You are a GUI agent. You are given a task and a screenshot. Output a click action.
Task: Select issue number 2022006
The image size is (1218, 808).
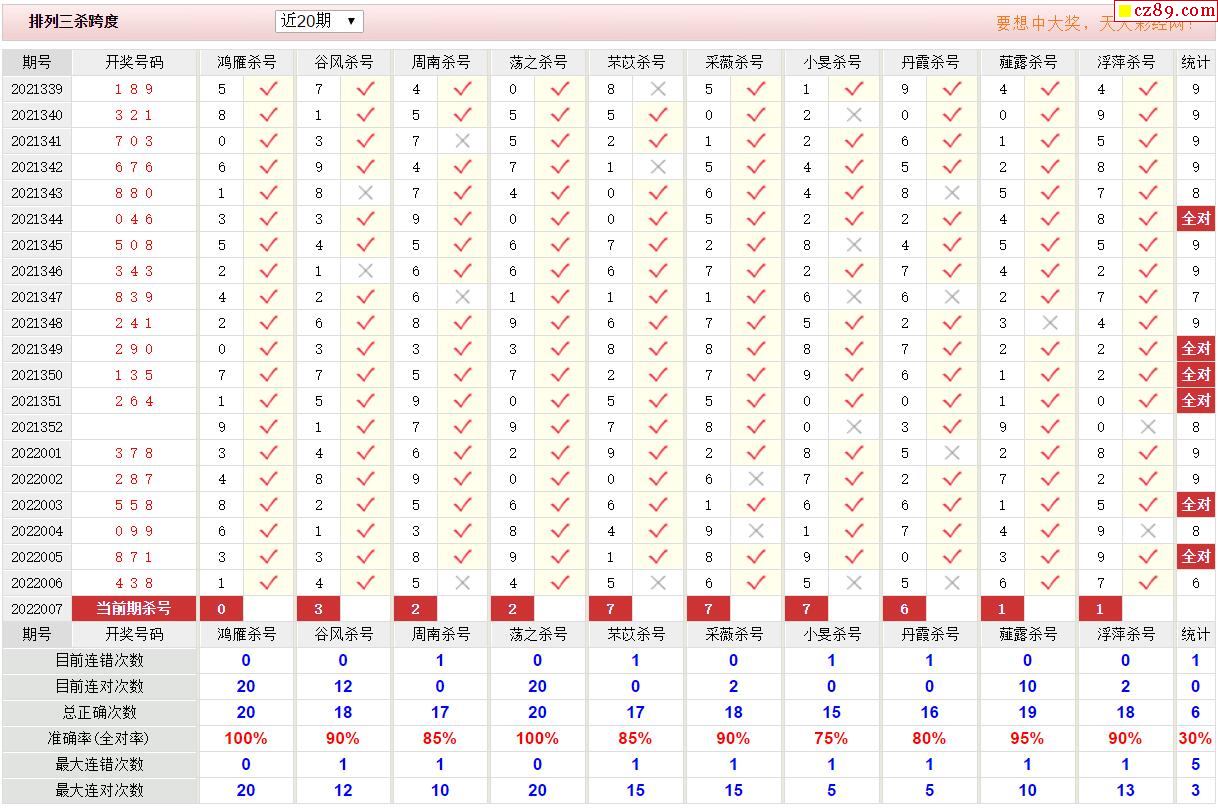(x=37, y=583)
